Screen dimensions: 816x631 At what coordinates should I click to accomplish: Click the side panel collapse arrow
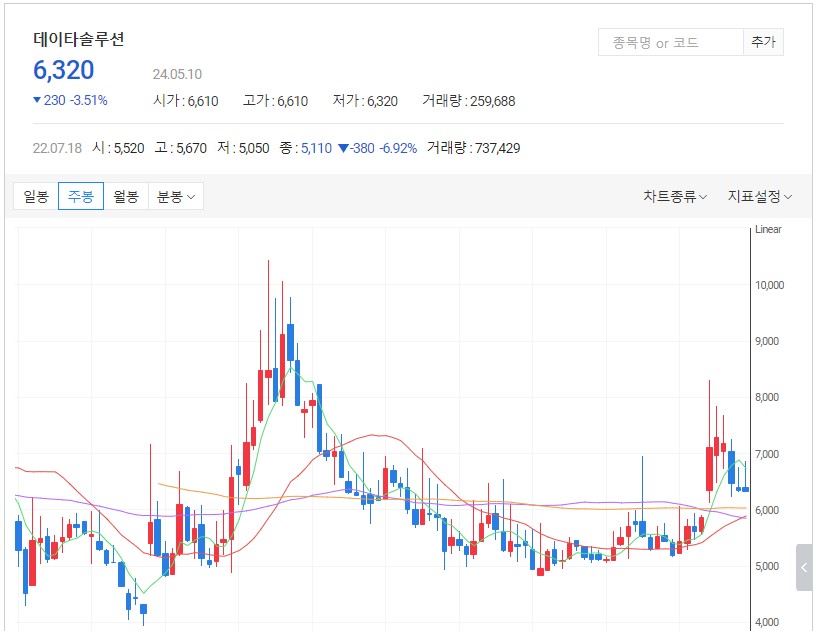pyautogui.click(x=804, y=568)
